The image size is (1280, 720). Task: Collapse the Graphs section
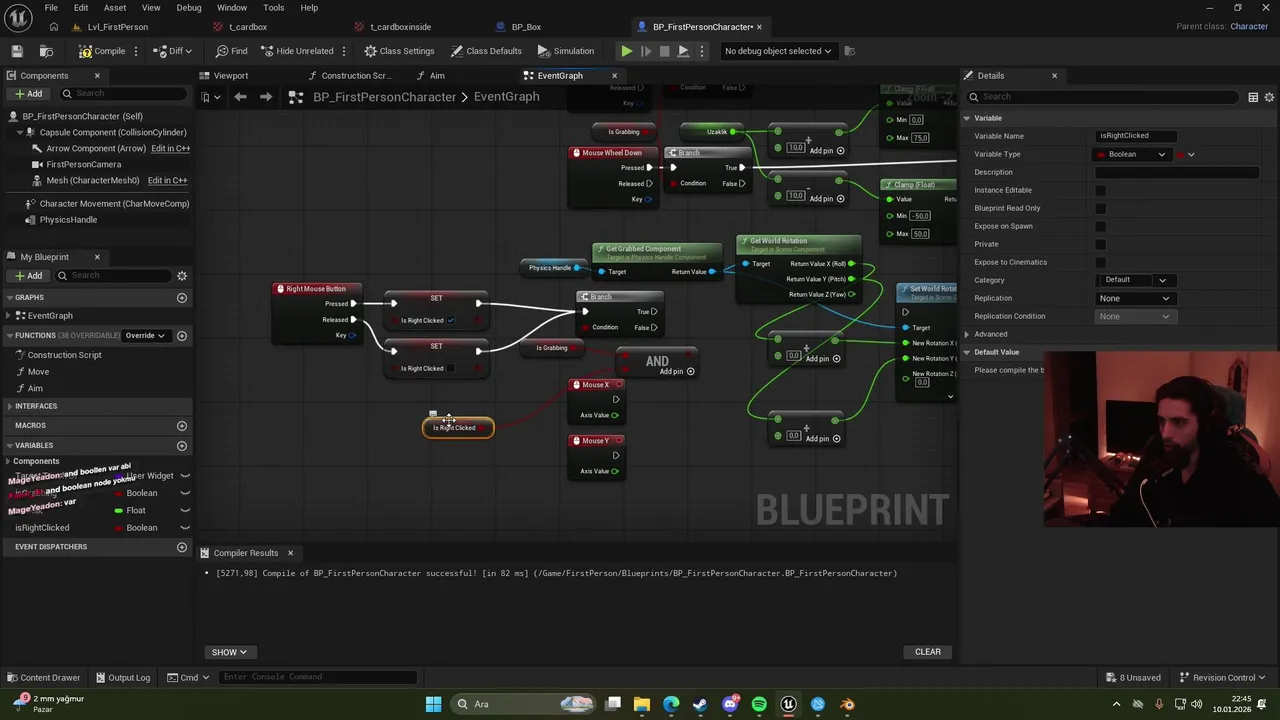click(10, 298)
